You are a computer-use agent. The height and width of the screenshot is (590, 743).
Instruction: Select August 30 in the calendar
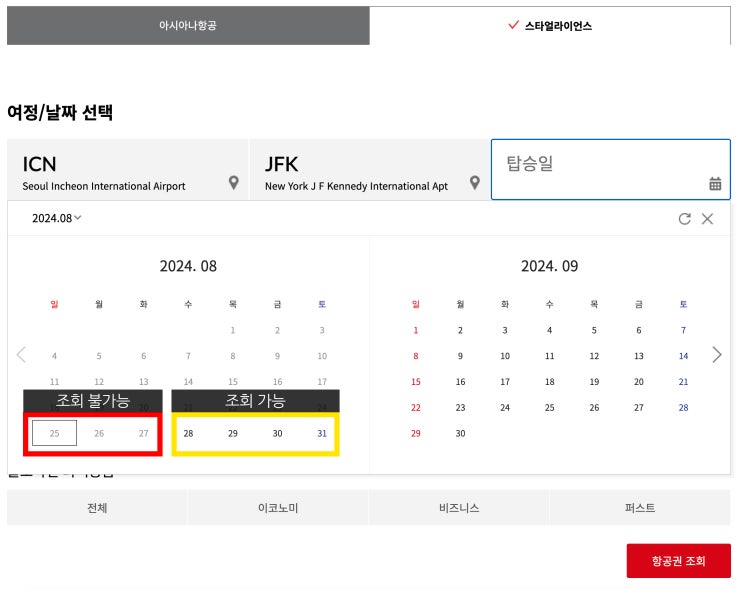[277, 433]
